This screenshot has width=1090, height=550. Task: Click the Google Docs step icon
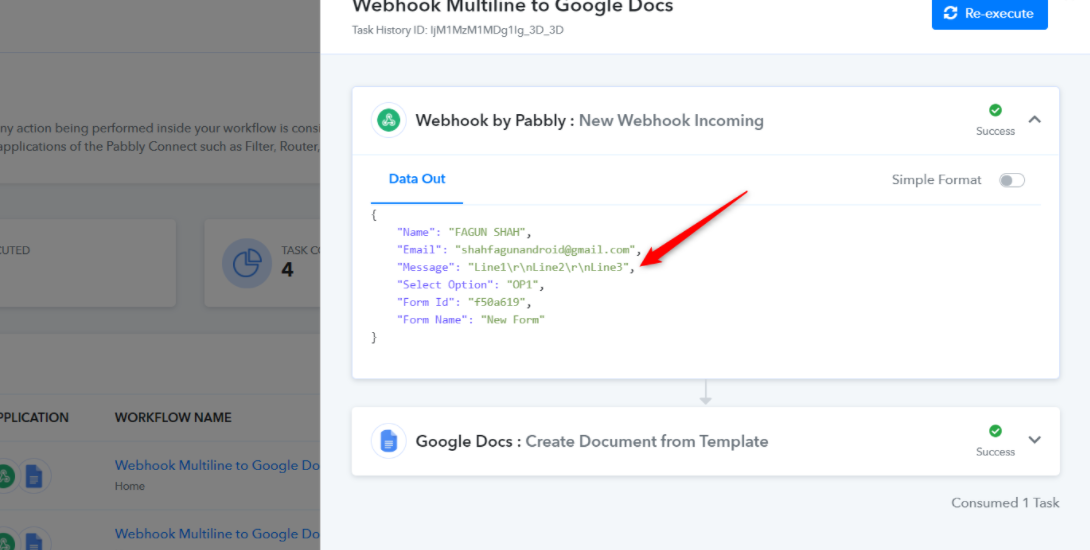[388, 441]
